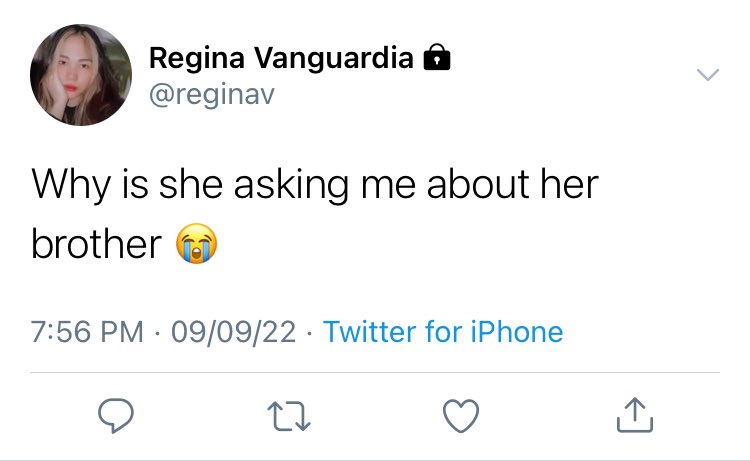
Task: Retweet using the arrows icon
Action: click(x=289, y=417)
